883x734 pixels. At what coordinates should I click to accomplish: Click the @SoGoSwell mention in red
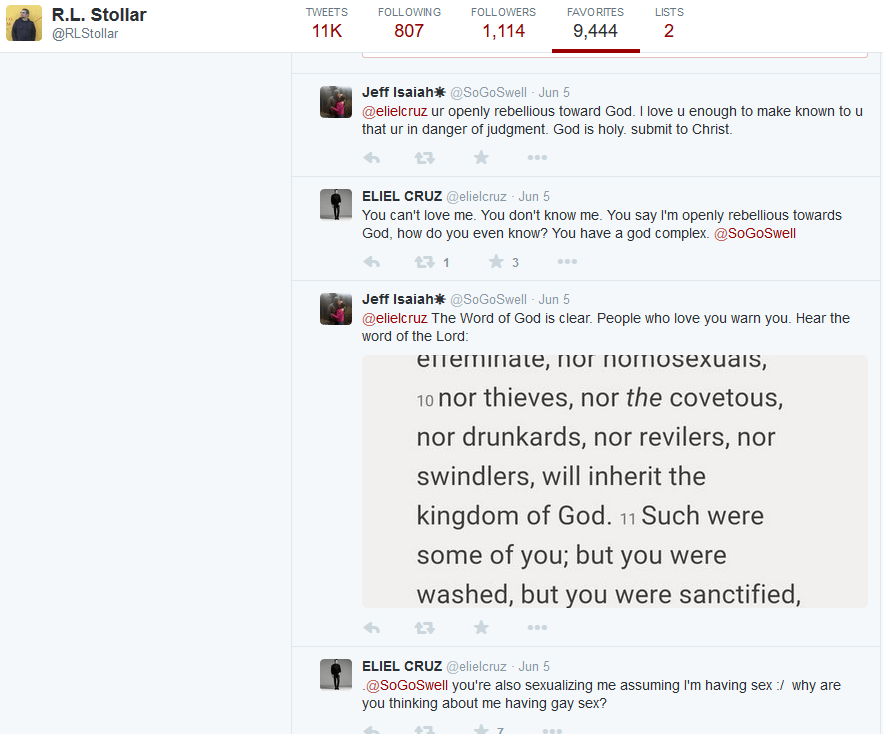click(755, 232)
